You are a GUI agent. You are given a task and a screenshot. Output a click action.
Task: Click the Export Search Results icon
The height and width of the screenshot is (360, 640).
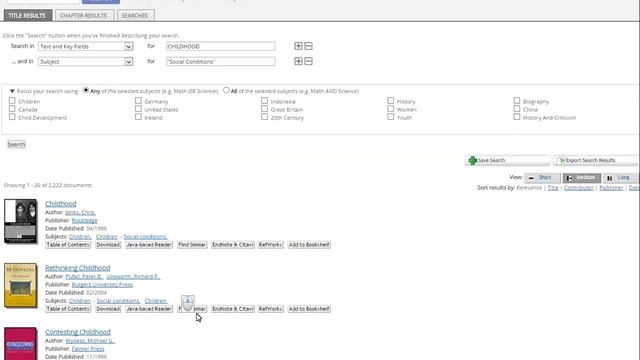tap(562, 160)
